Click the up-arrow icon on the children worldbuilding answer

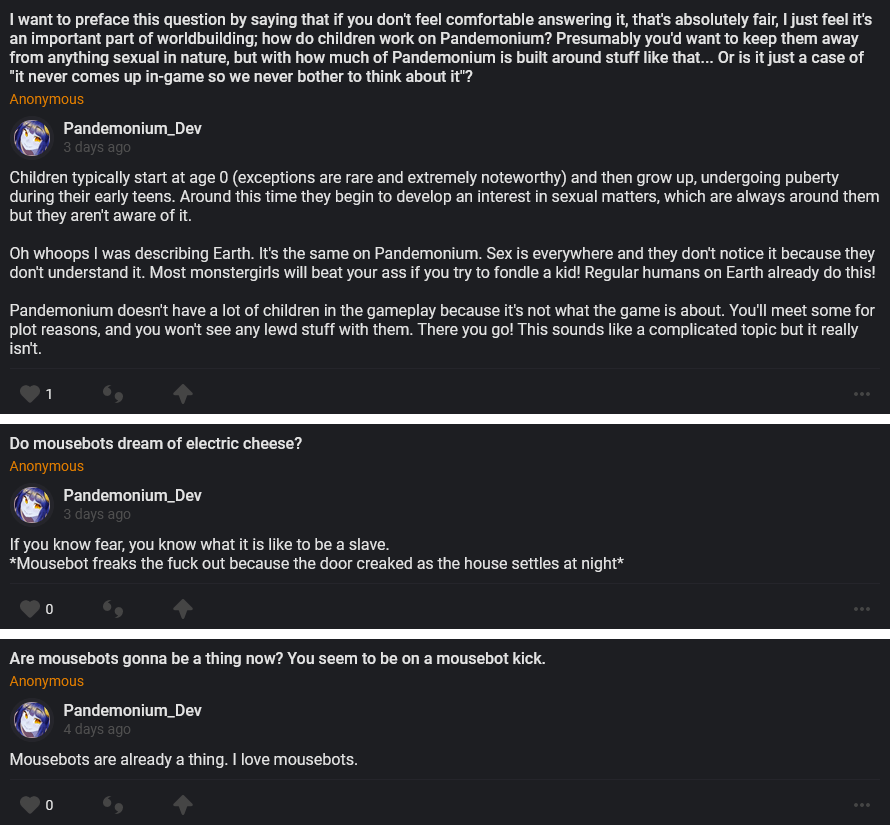tap(182, 394)
